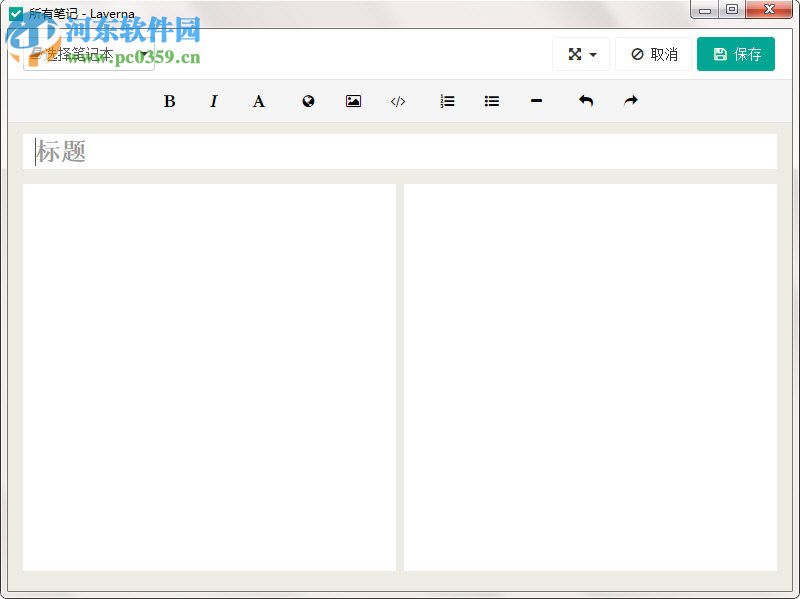Minimize the Laverna window
The height and width of the screenshot is (599, 800).
click(705, 10)
